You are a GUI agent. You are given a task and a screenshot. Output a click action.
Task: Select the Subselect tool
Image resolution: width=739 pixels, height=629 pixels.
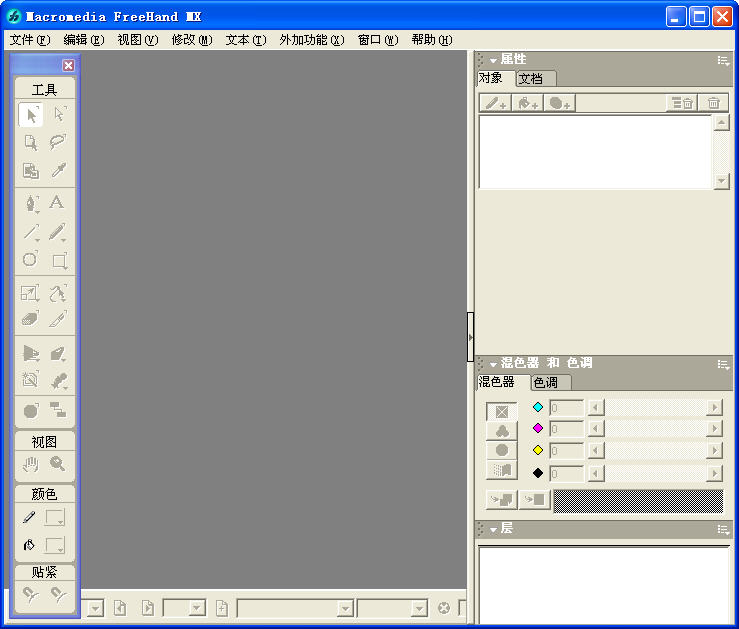point(58,114)
